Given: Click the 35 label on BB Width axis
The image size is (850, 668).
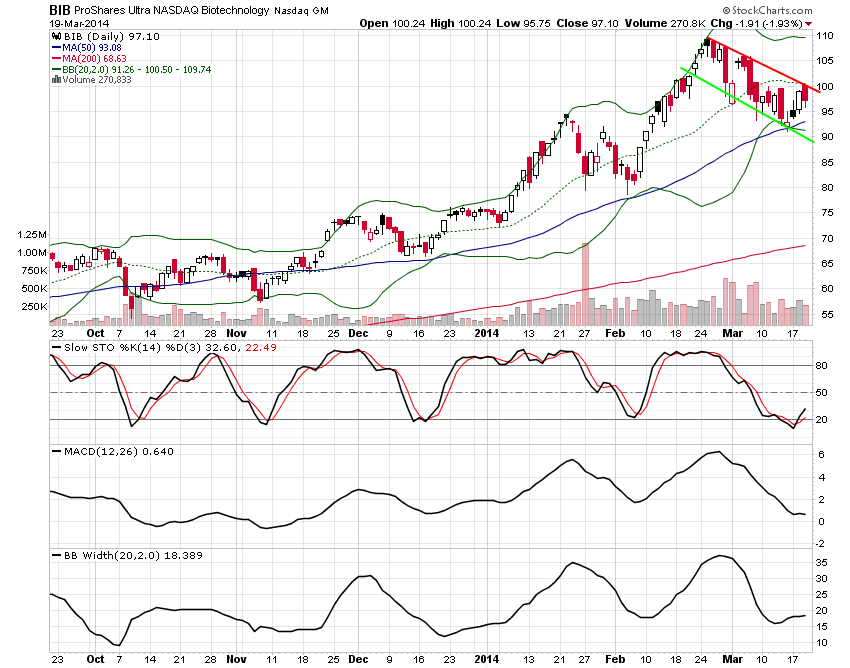Looking at the screenshot, I should (x=822, y=562).
